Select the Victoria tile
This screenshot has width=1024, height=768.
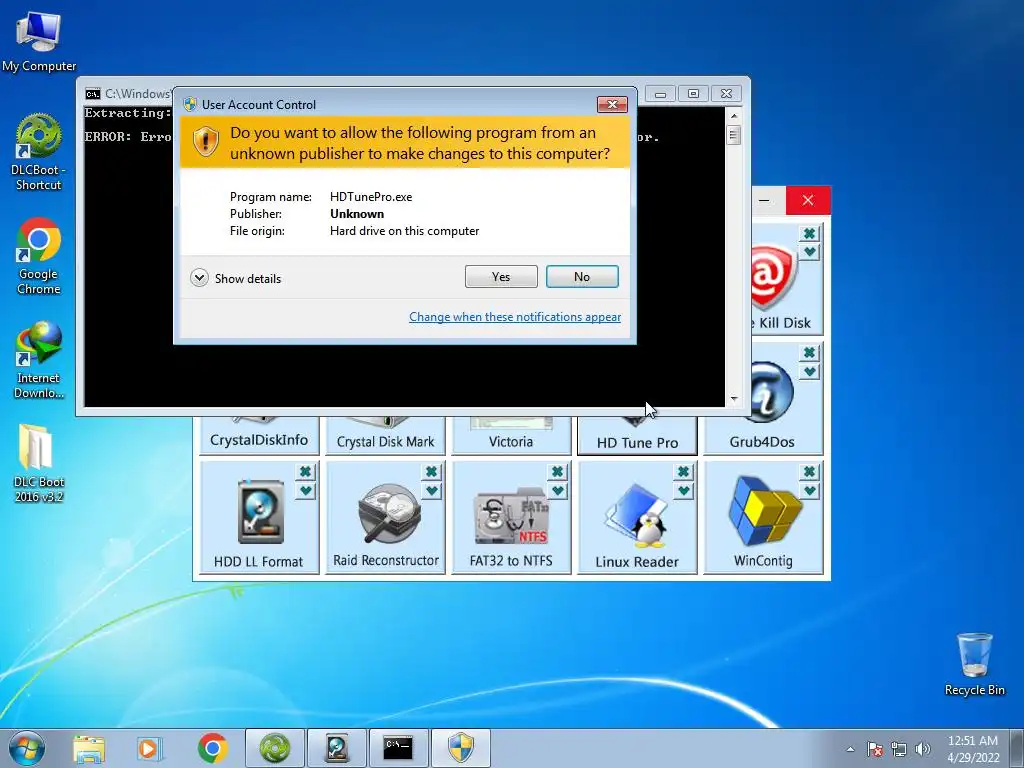point(511,436)
